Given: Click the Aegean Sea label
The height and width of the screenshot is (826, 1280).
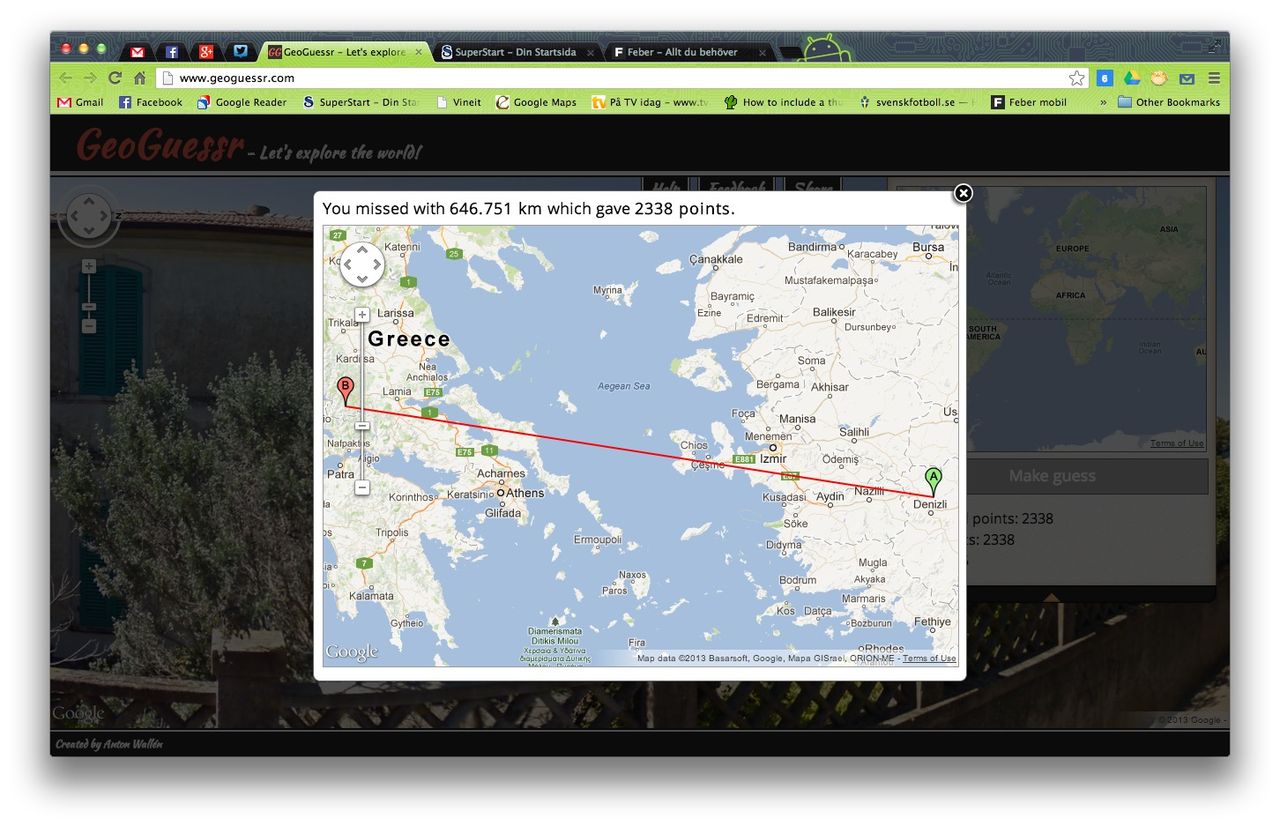Looking at the screenshot, I should (x=623, y=386).
